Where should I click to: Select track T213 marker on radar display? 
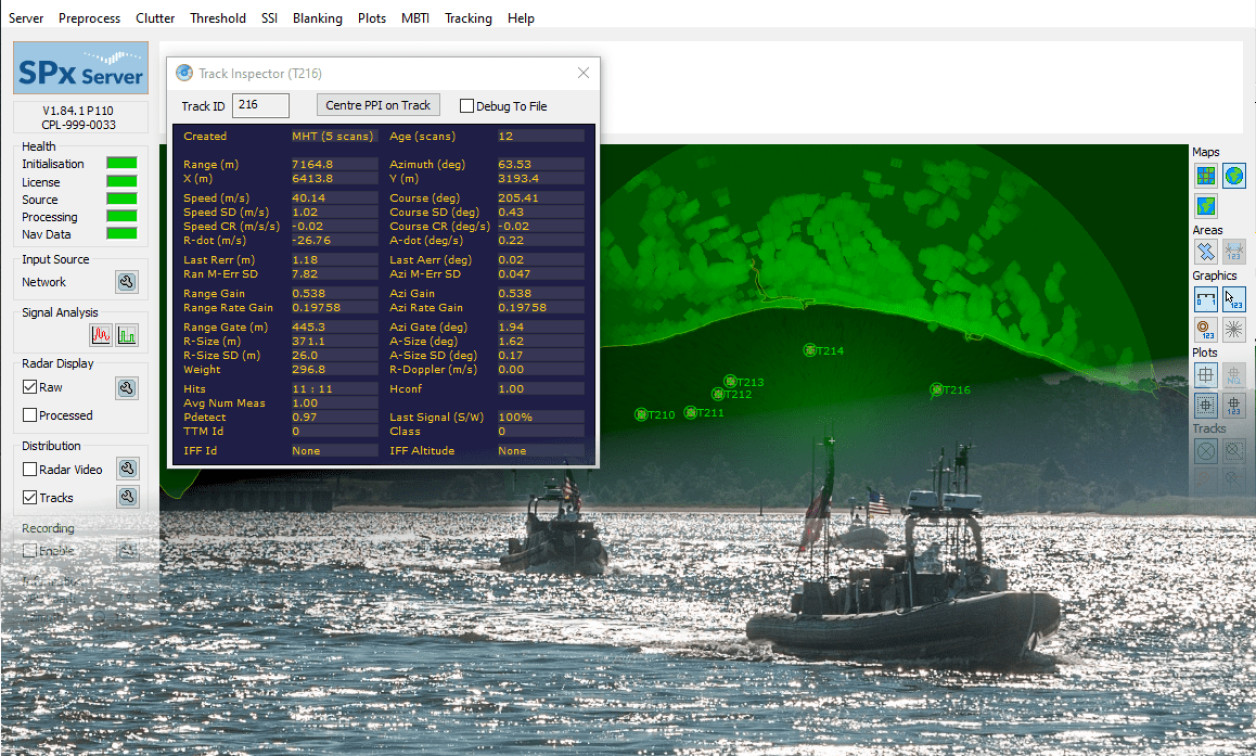click(x=730, y=382)
